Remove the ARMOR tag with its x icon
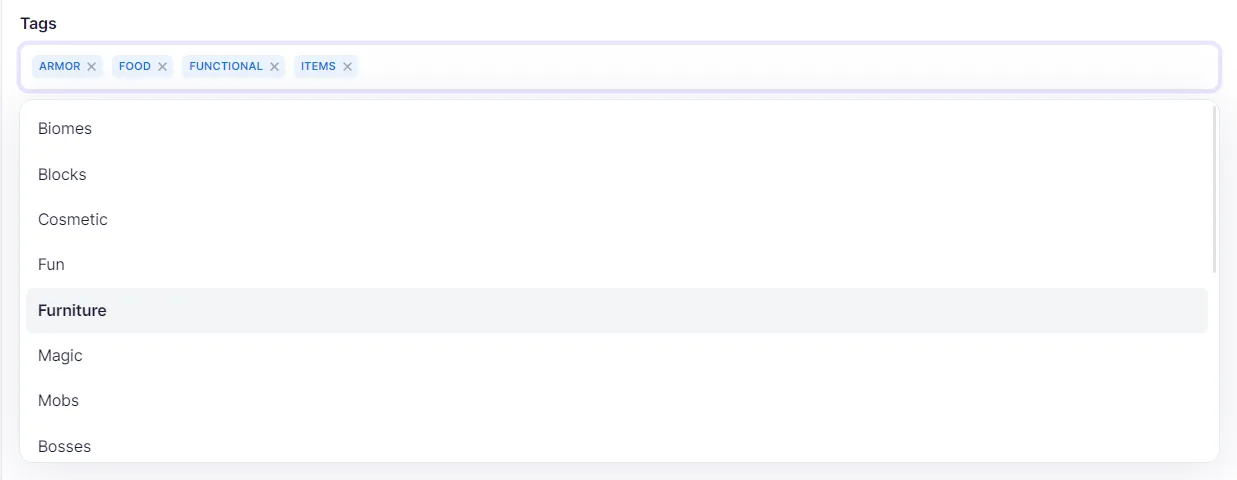 pyautogui.click(x=91, y=67)
